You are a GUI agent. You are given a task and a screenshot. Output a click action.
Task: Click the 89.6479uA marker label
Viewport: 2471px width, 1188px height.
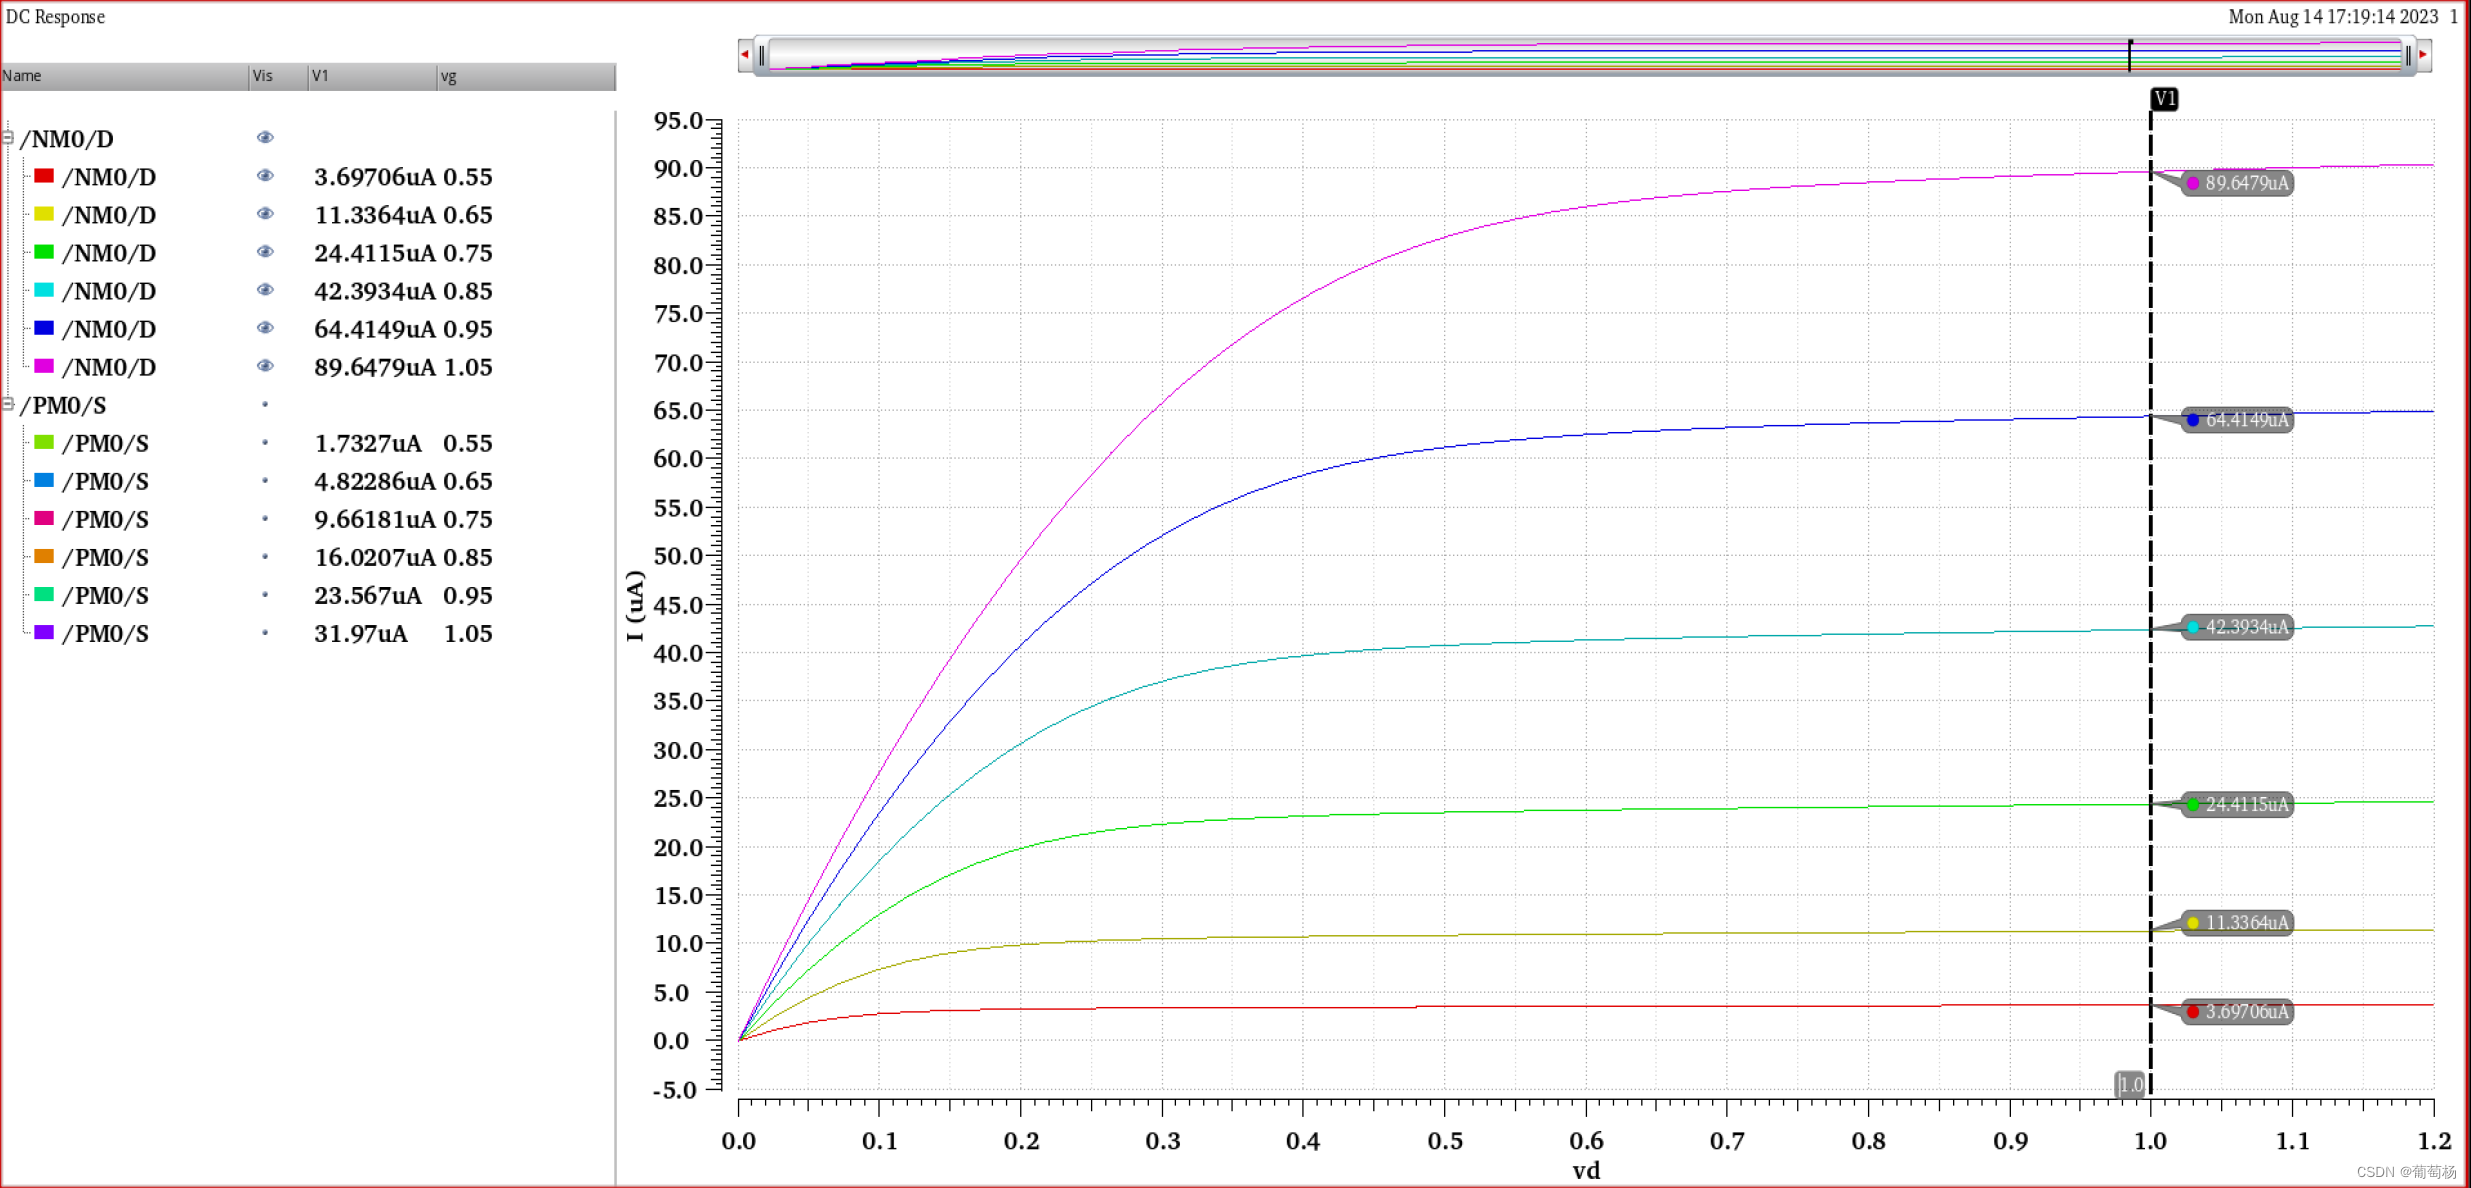[2238, 183]
